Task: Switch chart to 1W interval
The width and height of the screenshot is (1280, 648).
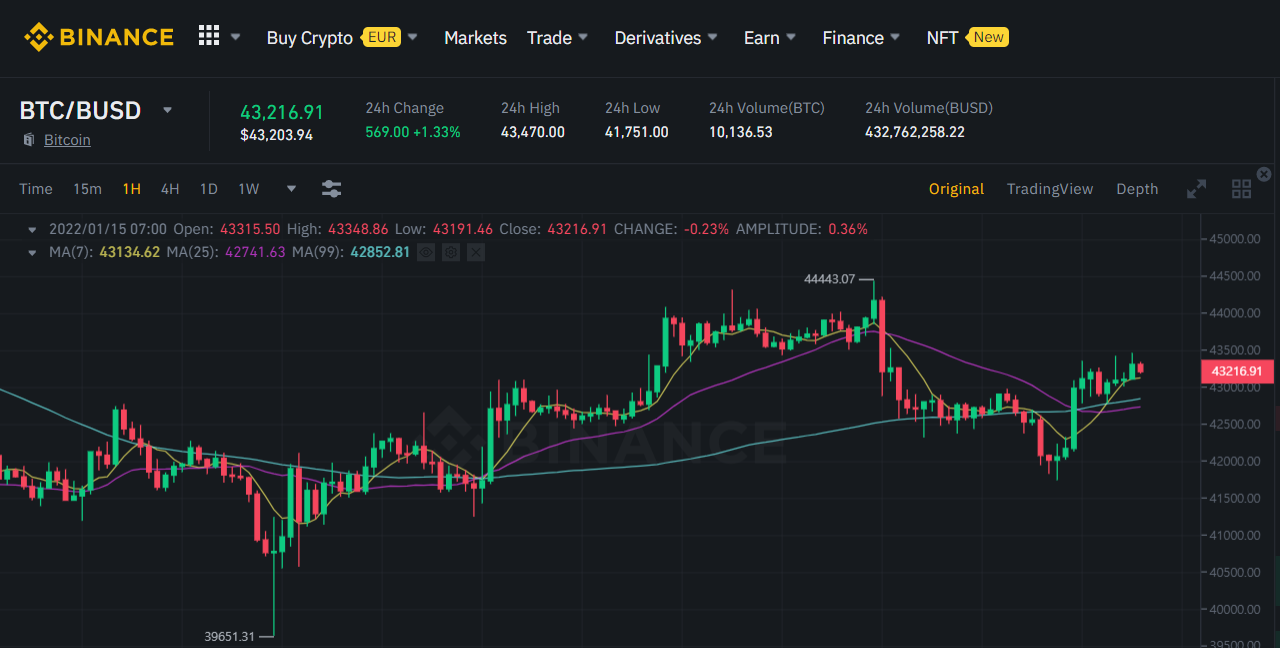Action: tap(248, 189)
